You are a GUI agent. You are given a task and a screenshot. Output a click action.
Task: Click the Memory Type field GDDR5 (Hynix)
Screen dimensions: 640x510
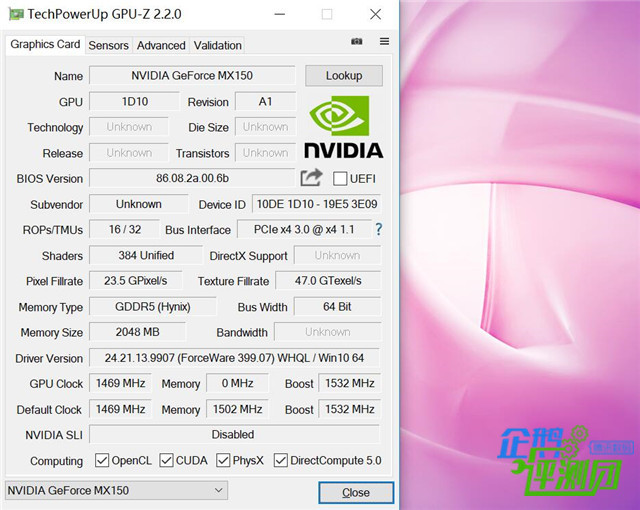(x=153, y=306)
